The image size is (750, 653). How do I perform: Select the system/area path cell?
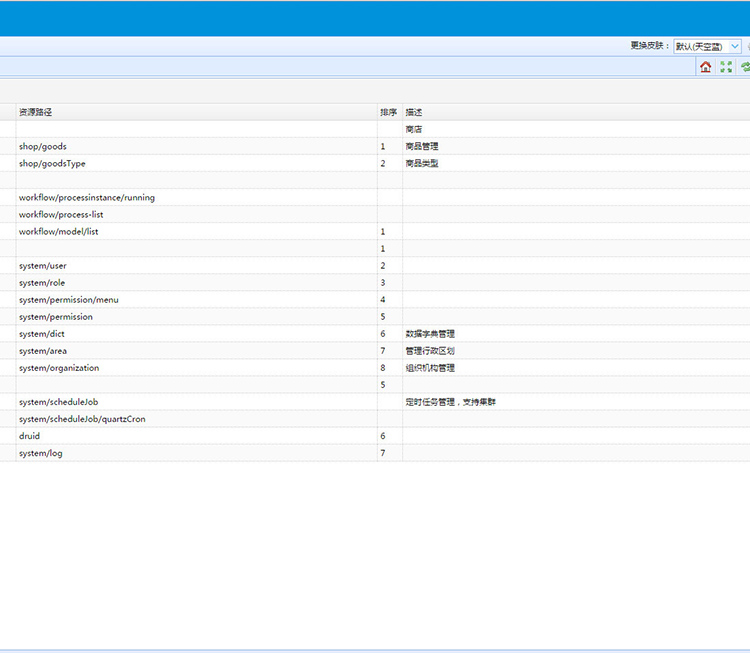click(x=196, y=351)
